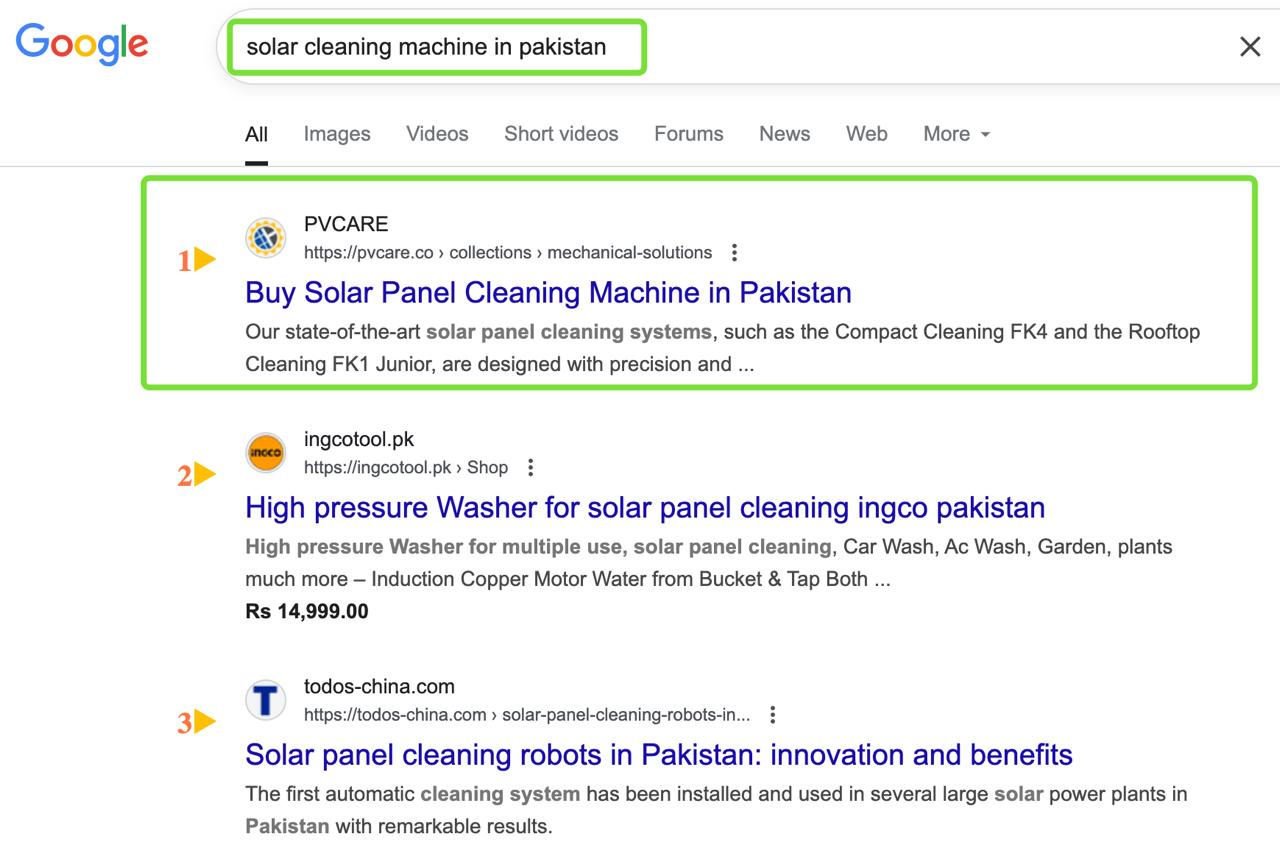
Task: Select the All results tab
Action: click(x=257, y=134)
